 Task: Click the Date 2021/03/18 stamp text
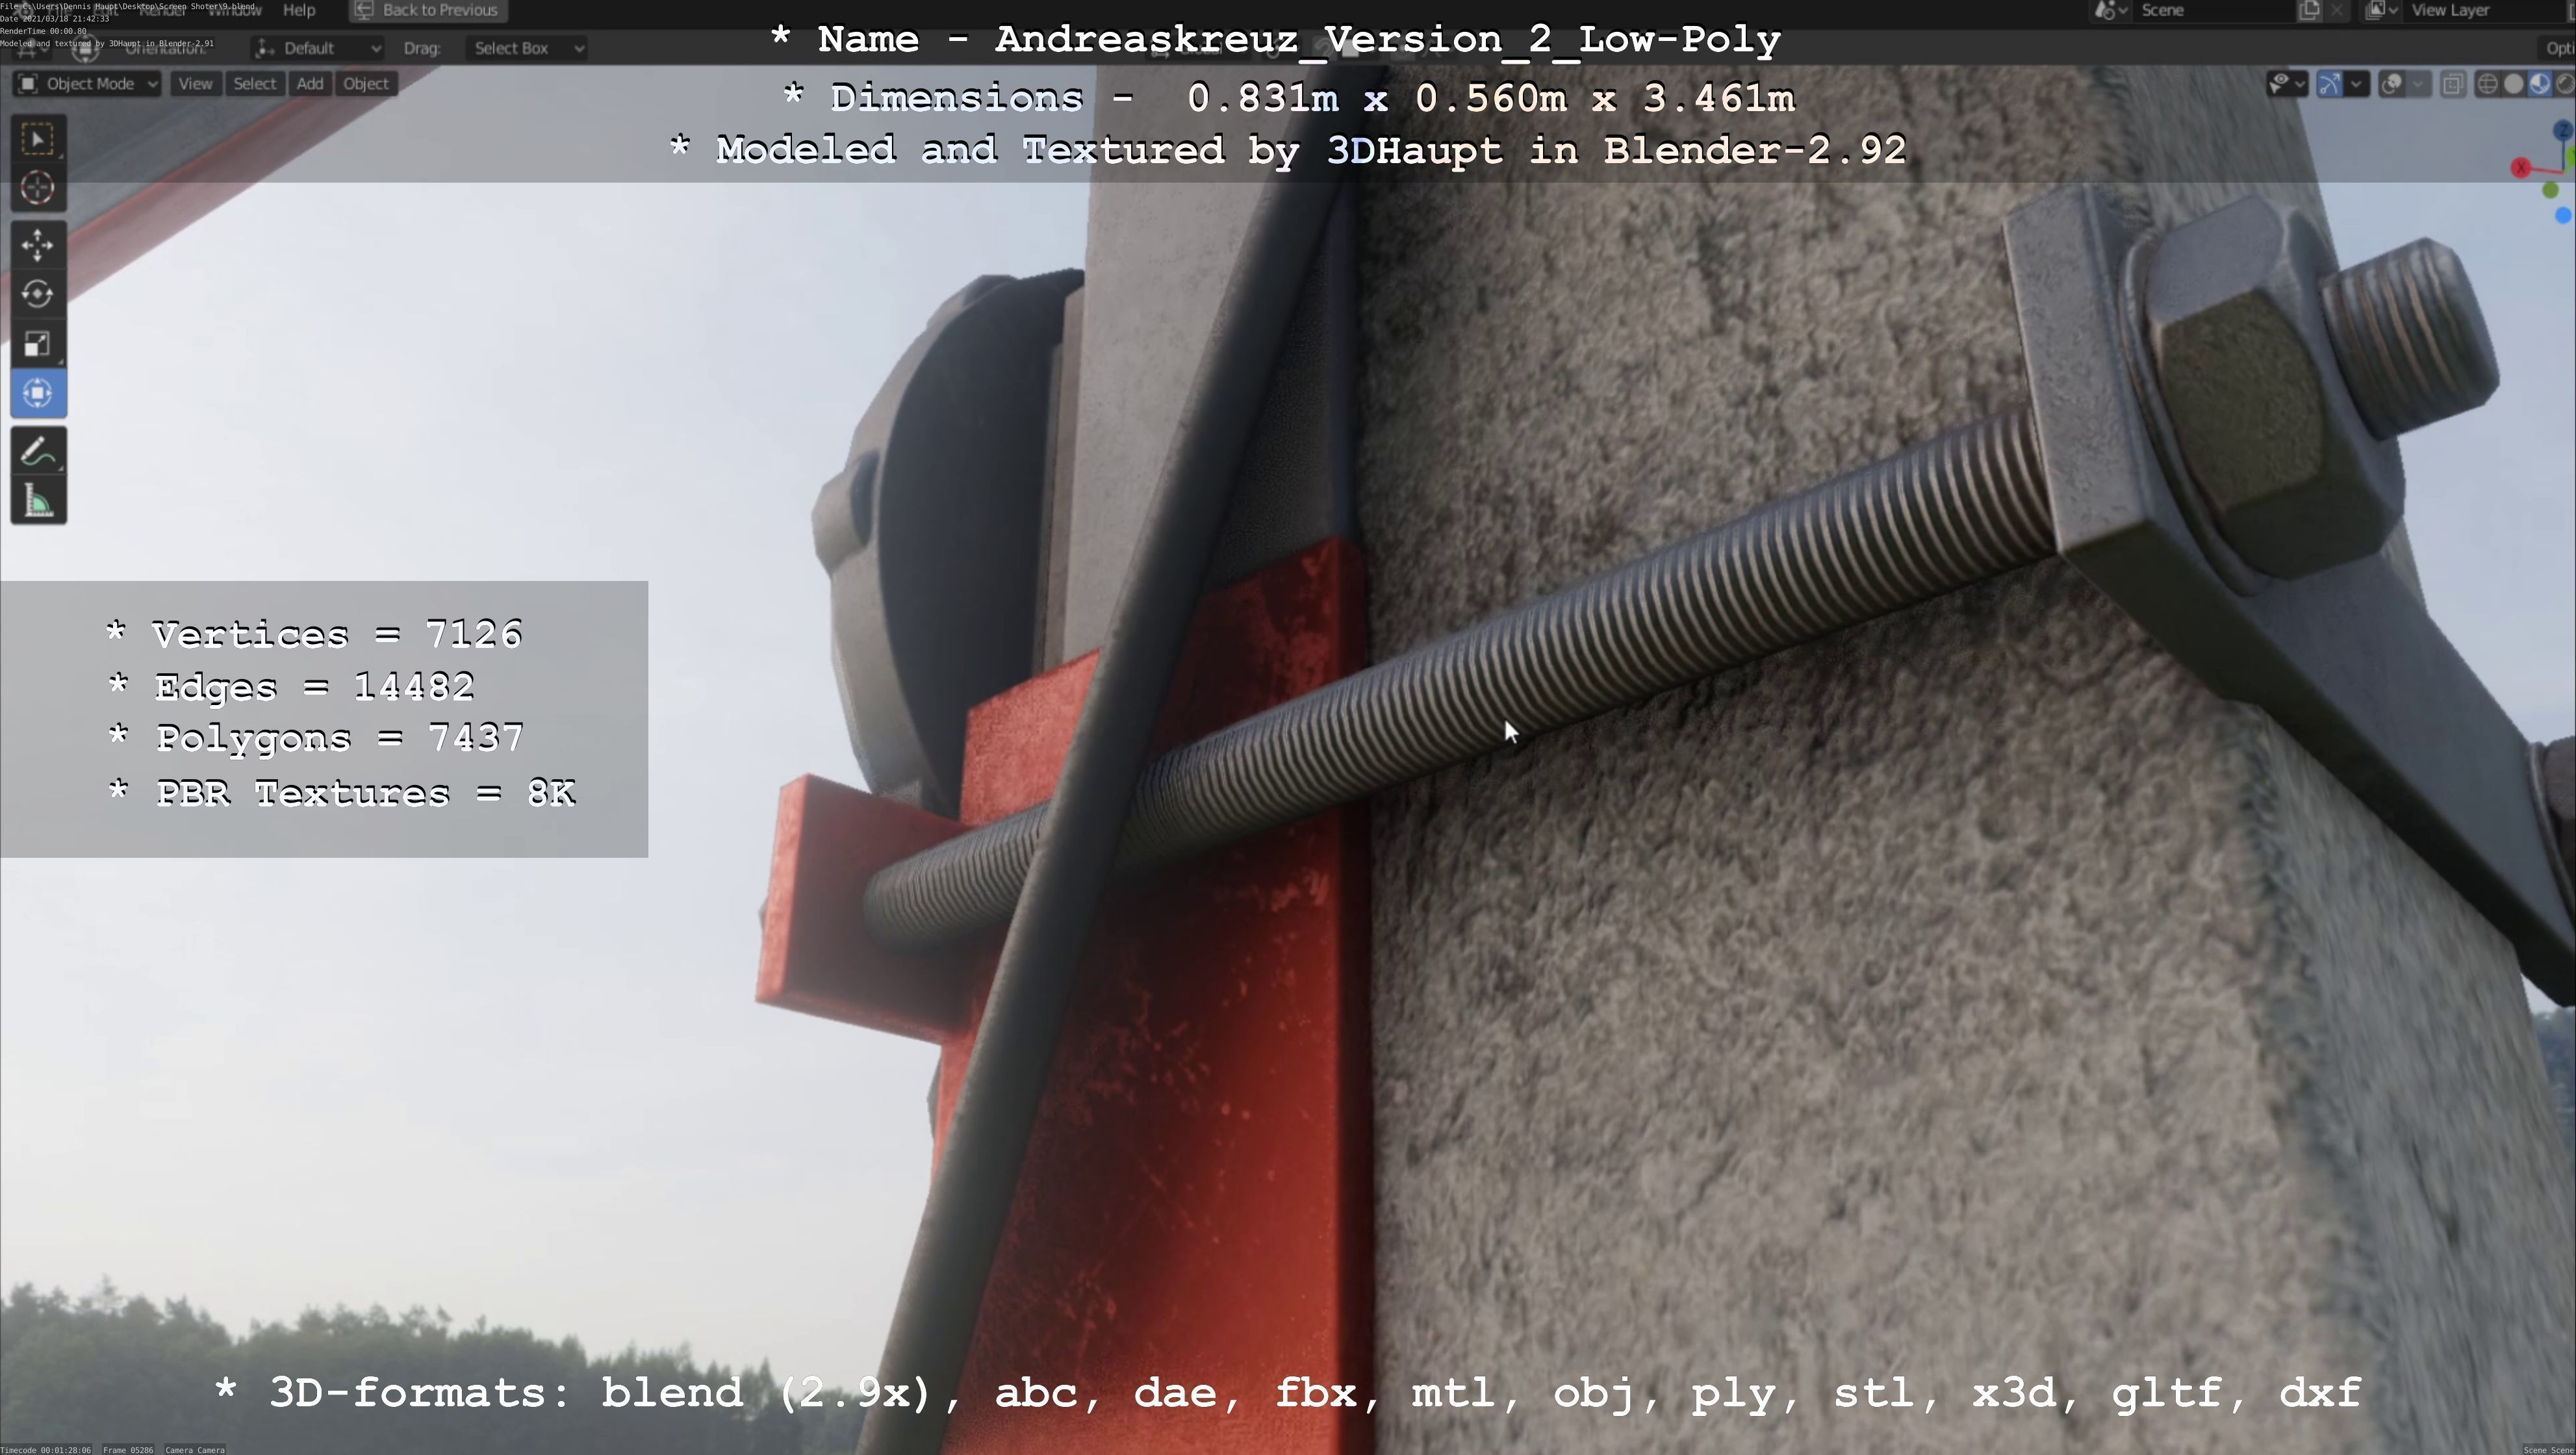[x=55, y=19]
